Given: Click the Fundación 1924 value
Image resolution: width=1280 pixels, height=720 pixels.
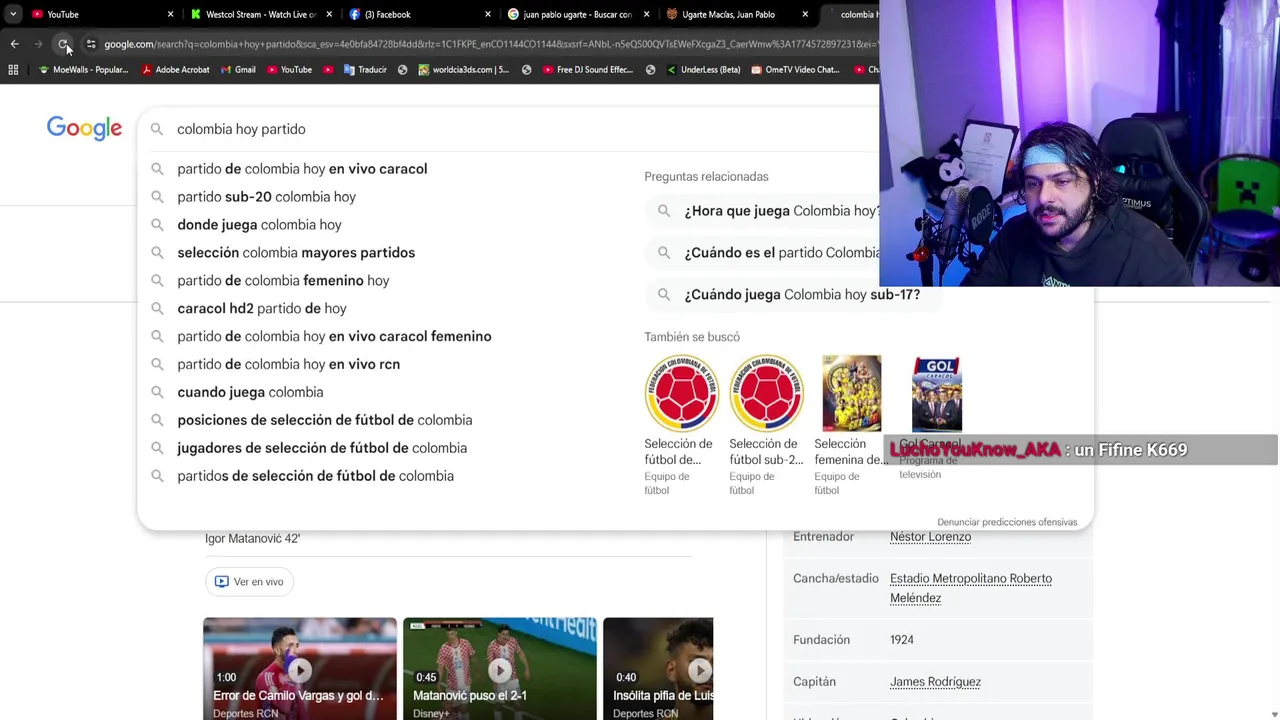Looking at the screenshot, I should click(x=901, y=640).
